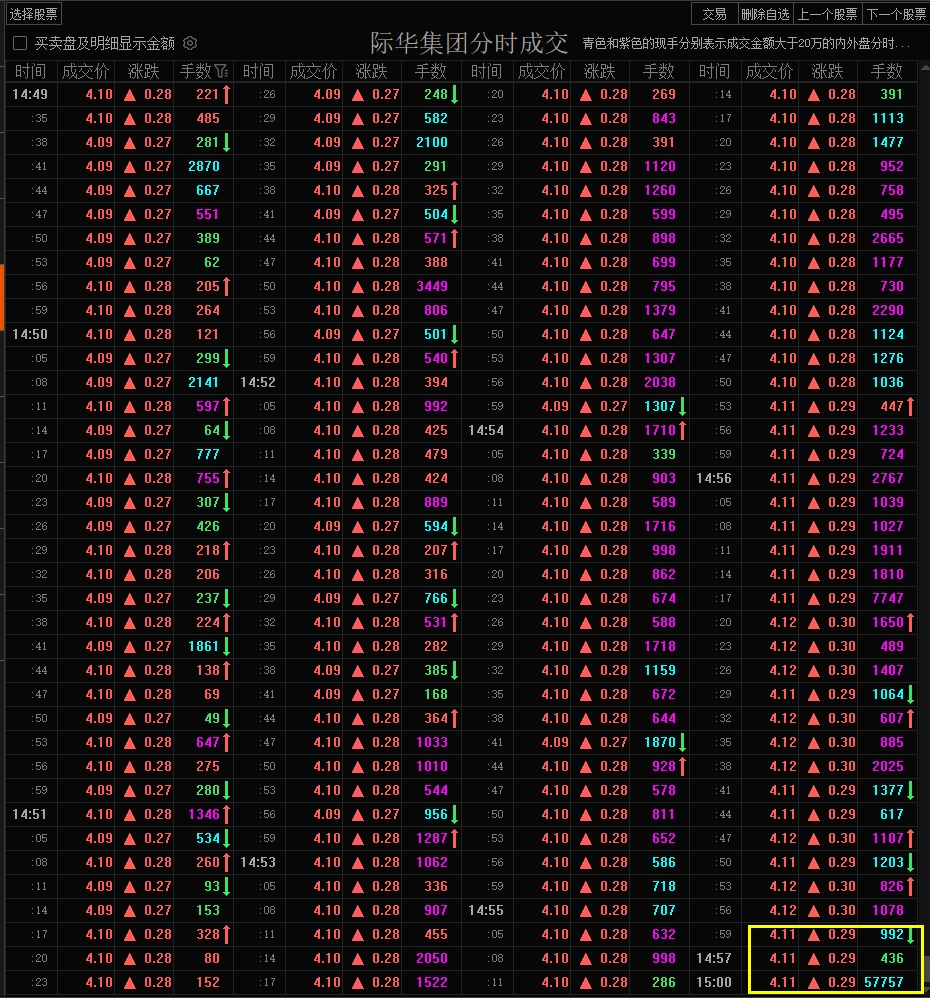Select the 14:50 time cell
Screen dimensions: 930x998
[x=30, y=334]
